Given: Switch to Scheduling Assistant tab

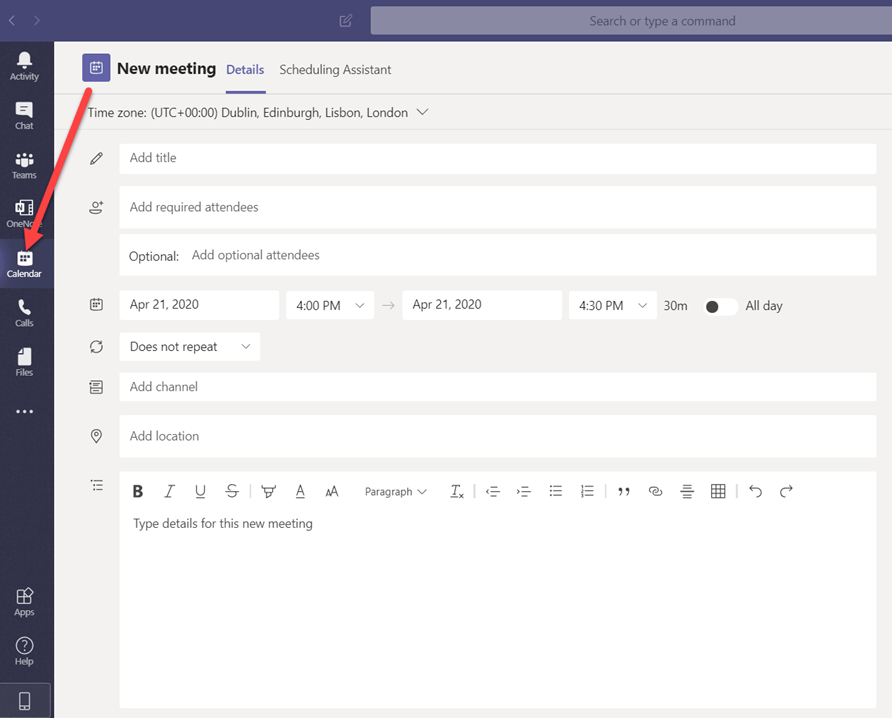Looking at the screenshot, I should click(335, 70).
